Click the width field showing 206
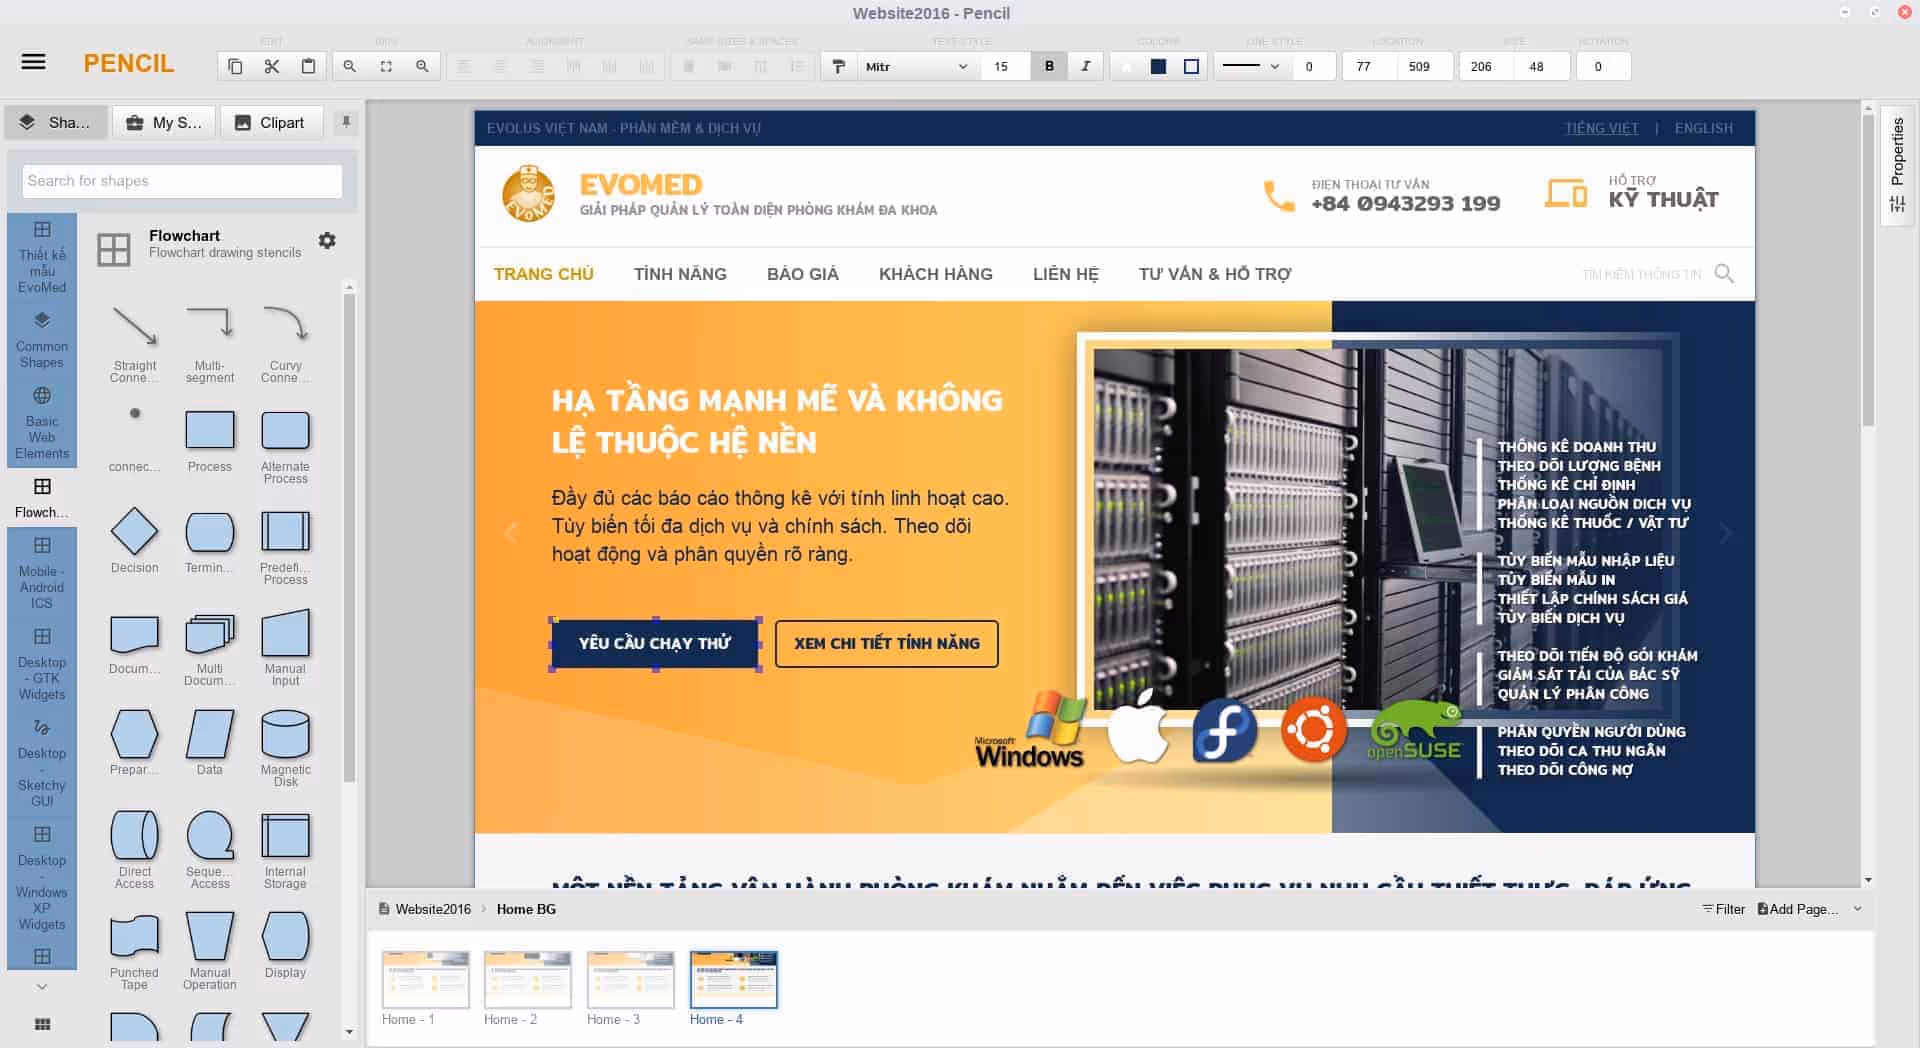Screen dimensions: 1920x1048 (x=1486, y=66)
